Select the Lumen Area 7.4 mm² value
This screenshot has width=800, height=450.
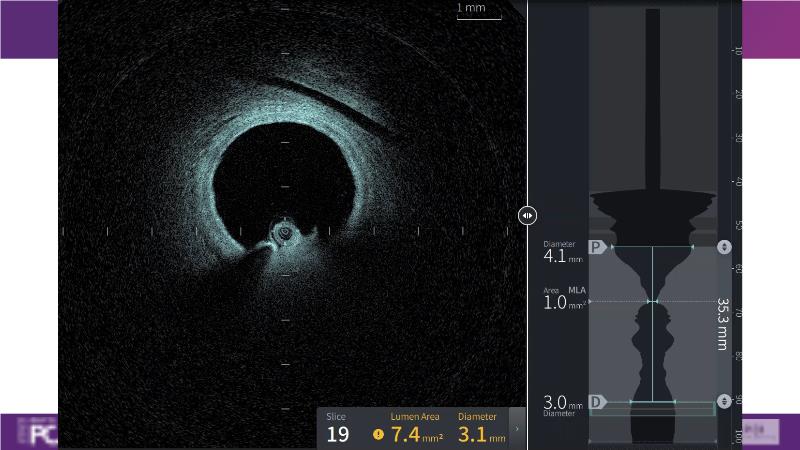pos(416,434)
